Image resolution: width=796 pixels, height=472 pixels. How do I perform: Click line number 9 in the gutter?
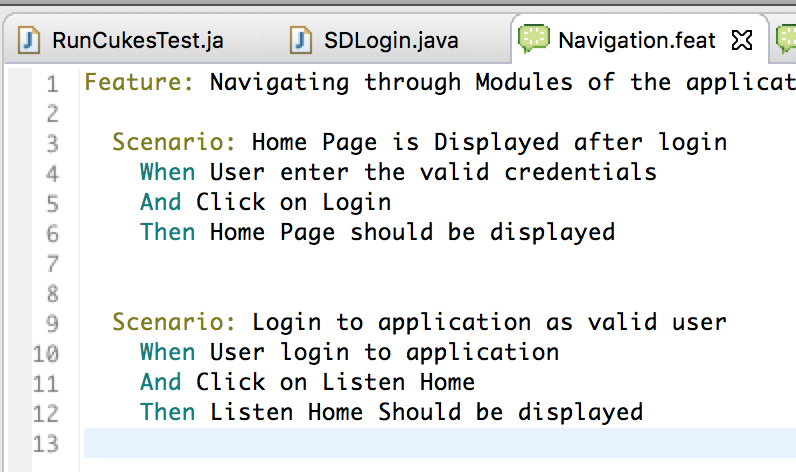52,323
